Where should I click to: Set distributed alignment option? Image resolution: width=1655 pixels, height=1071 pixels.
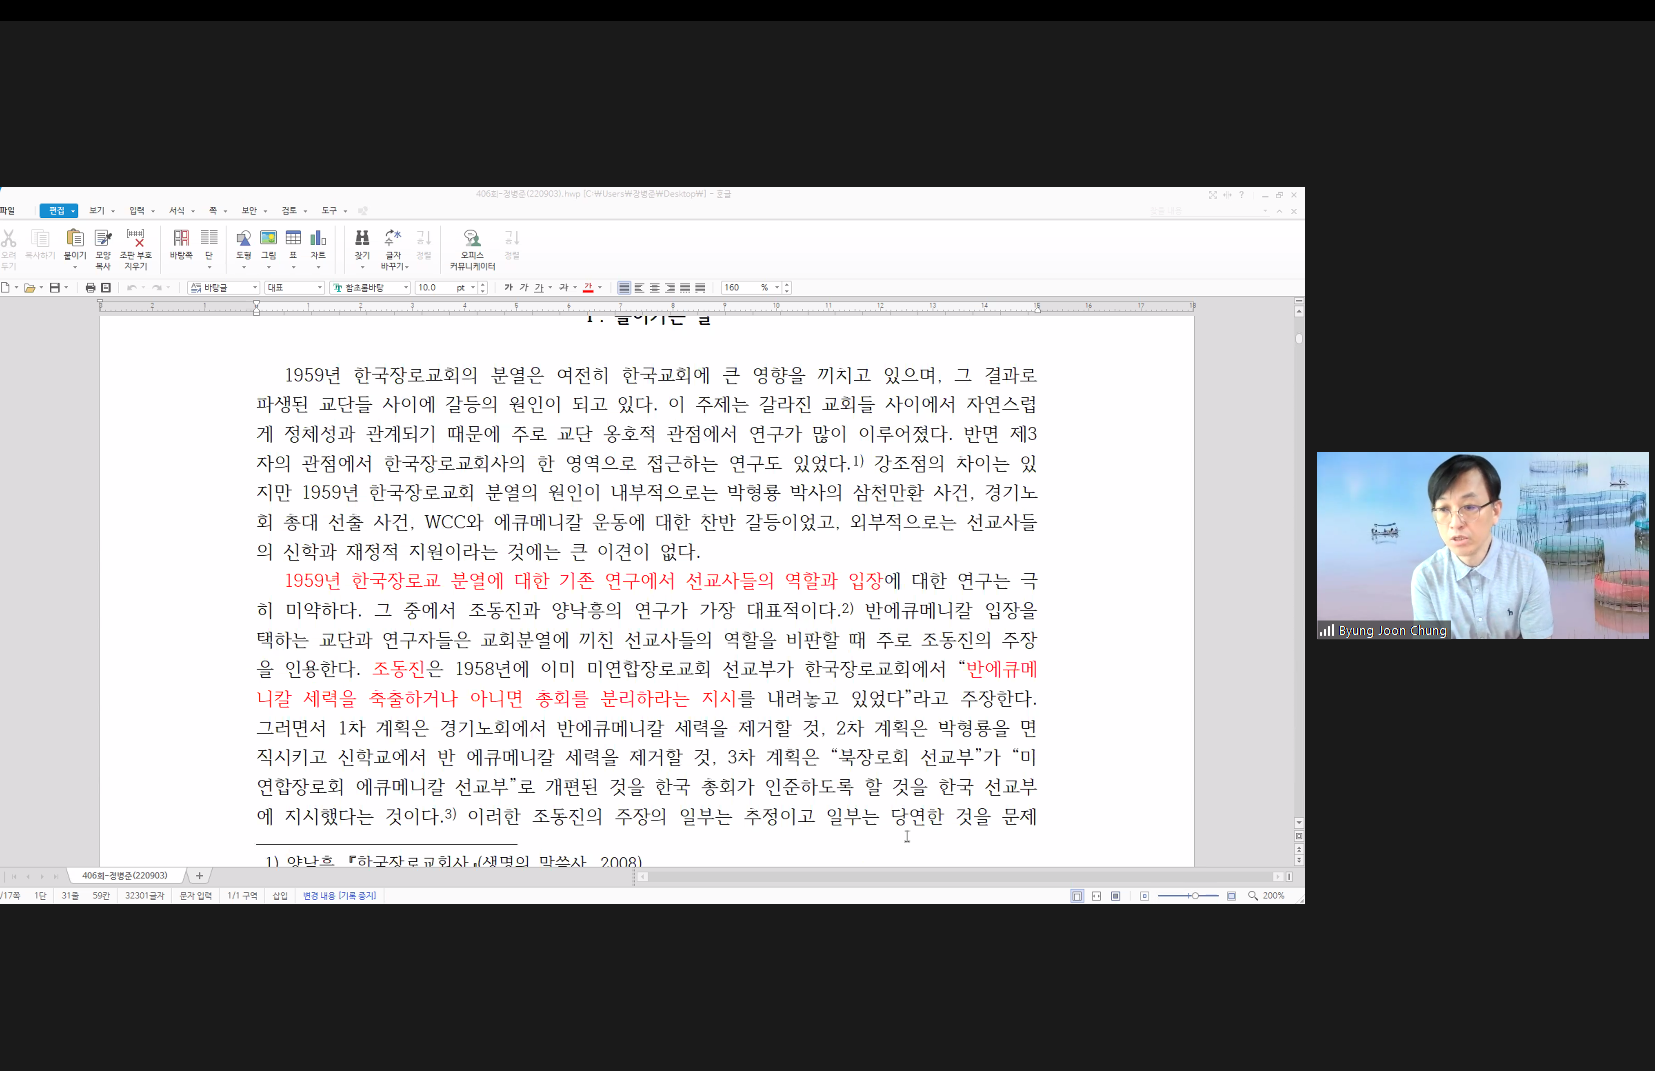coord(685,288)
